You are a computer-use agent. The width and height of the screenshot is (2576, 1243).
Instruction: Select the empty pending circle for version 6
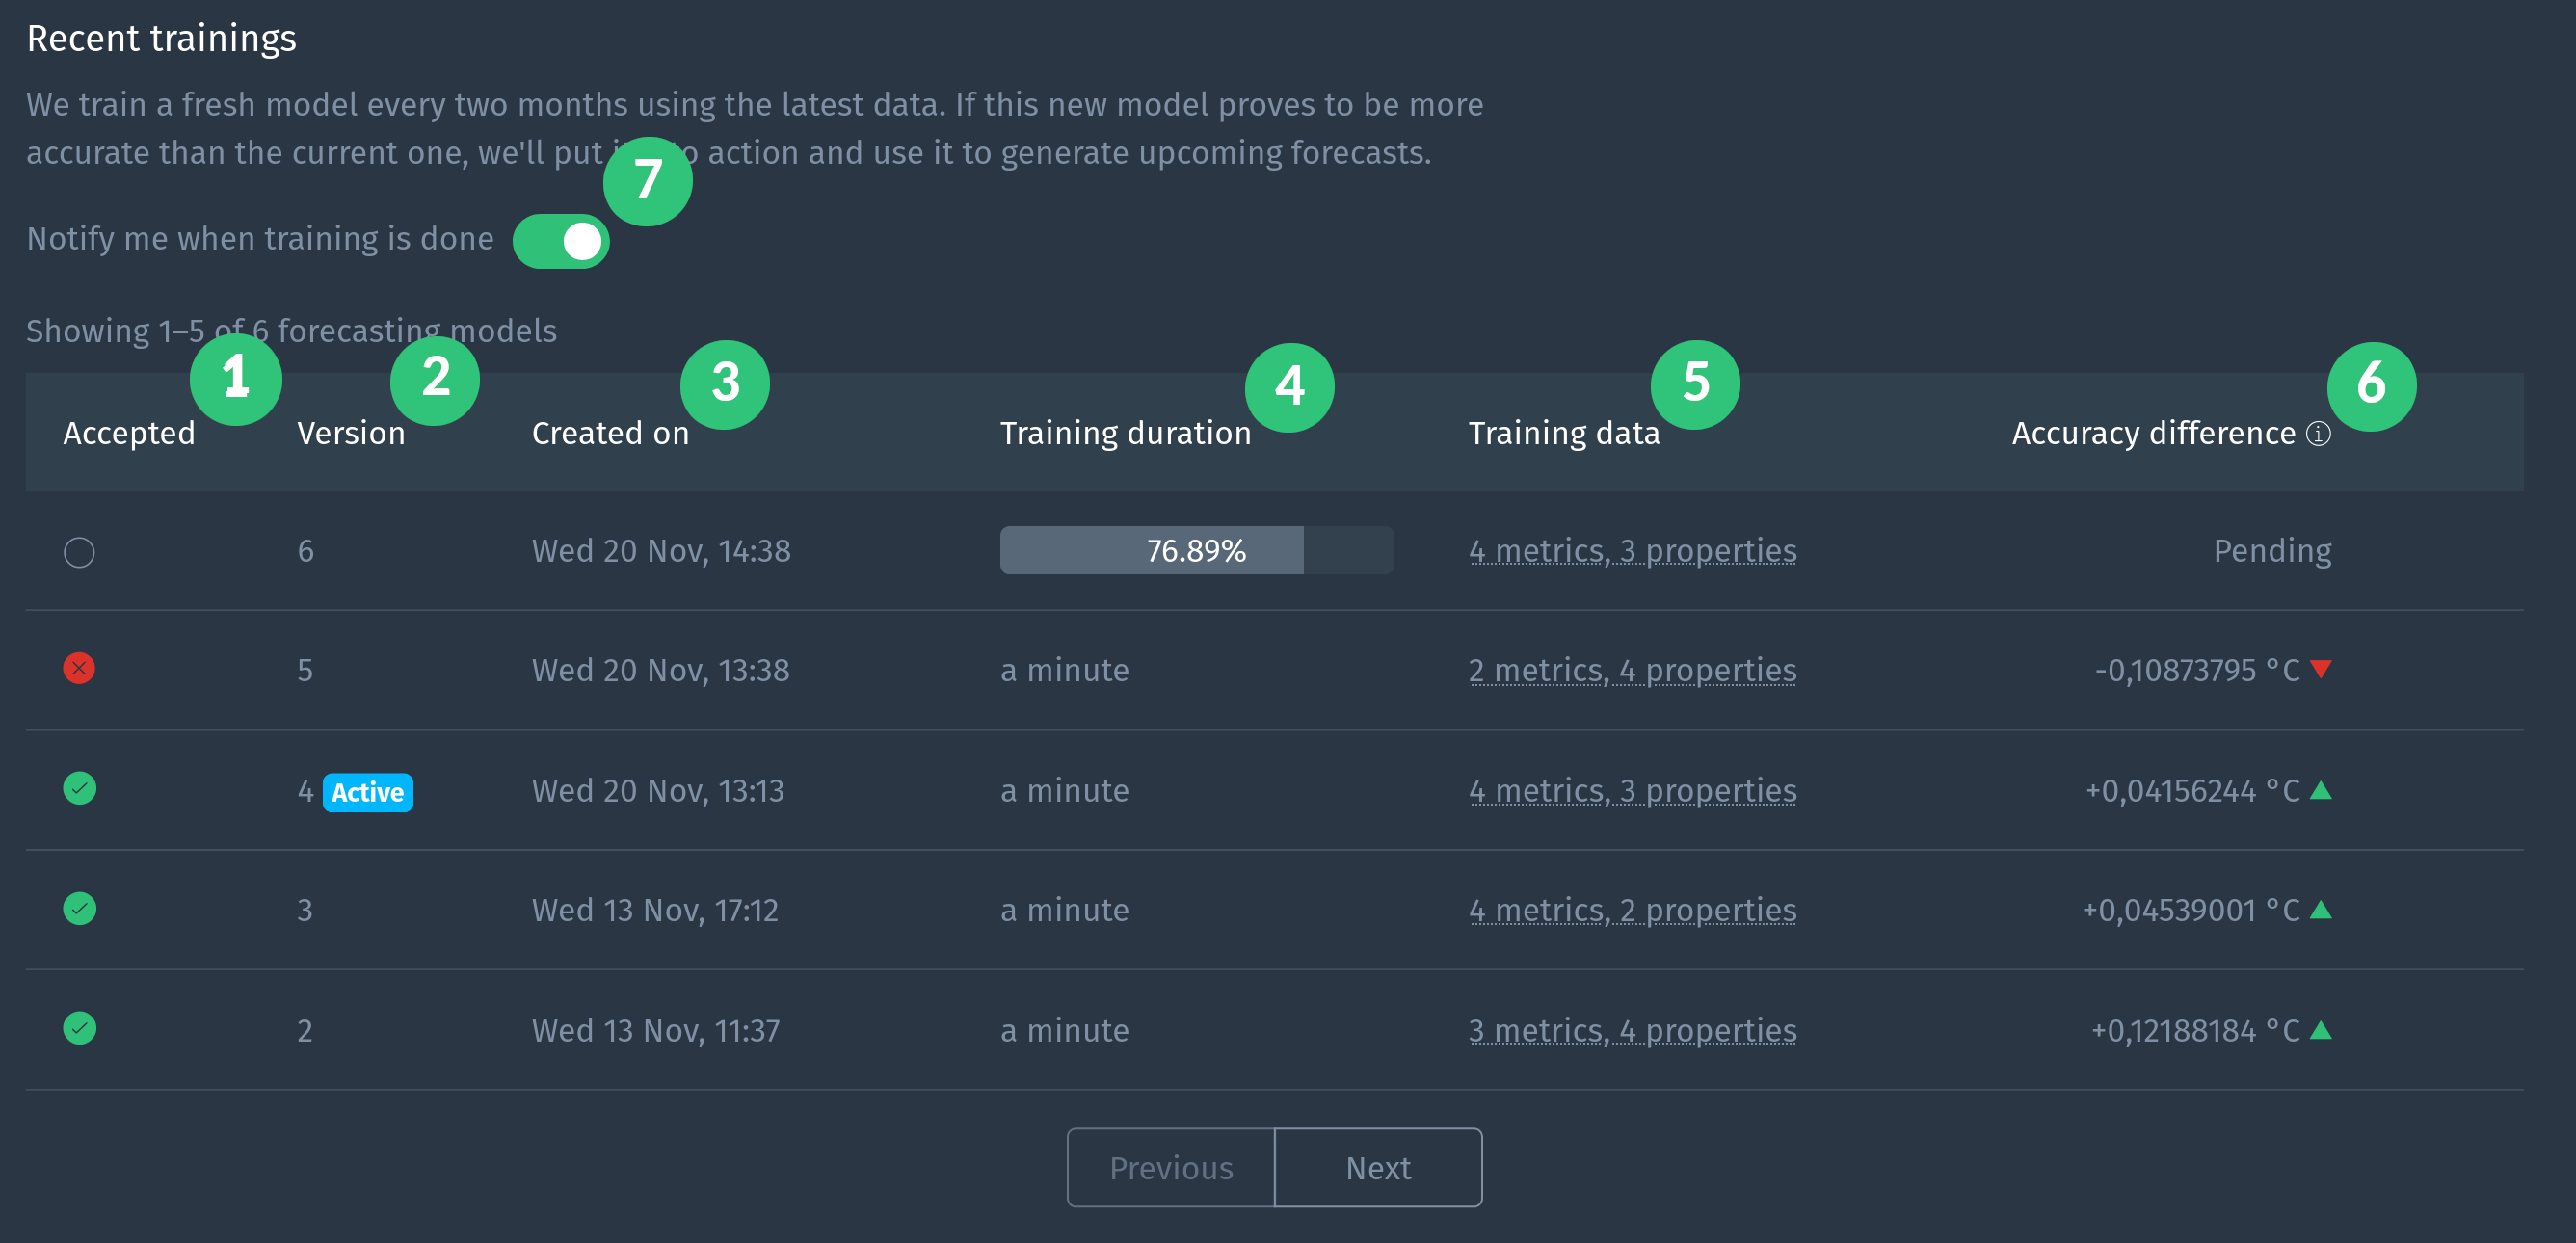point(79,552)
